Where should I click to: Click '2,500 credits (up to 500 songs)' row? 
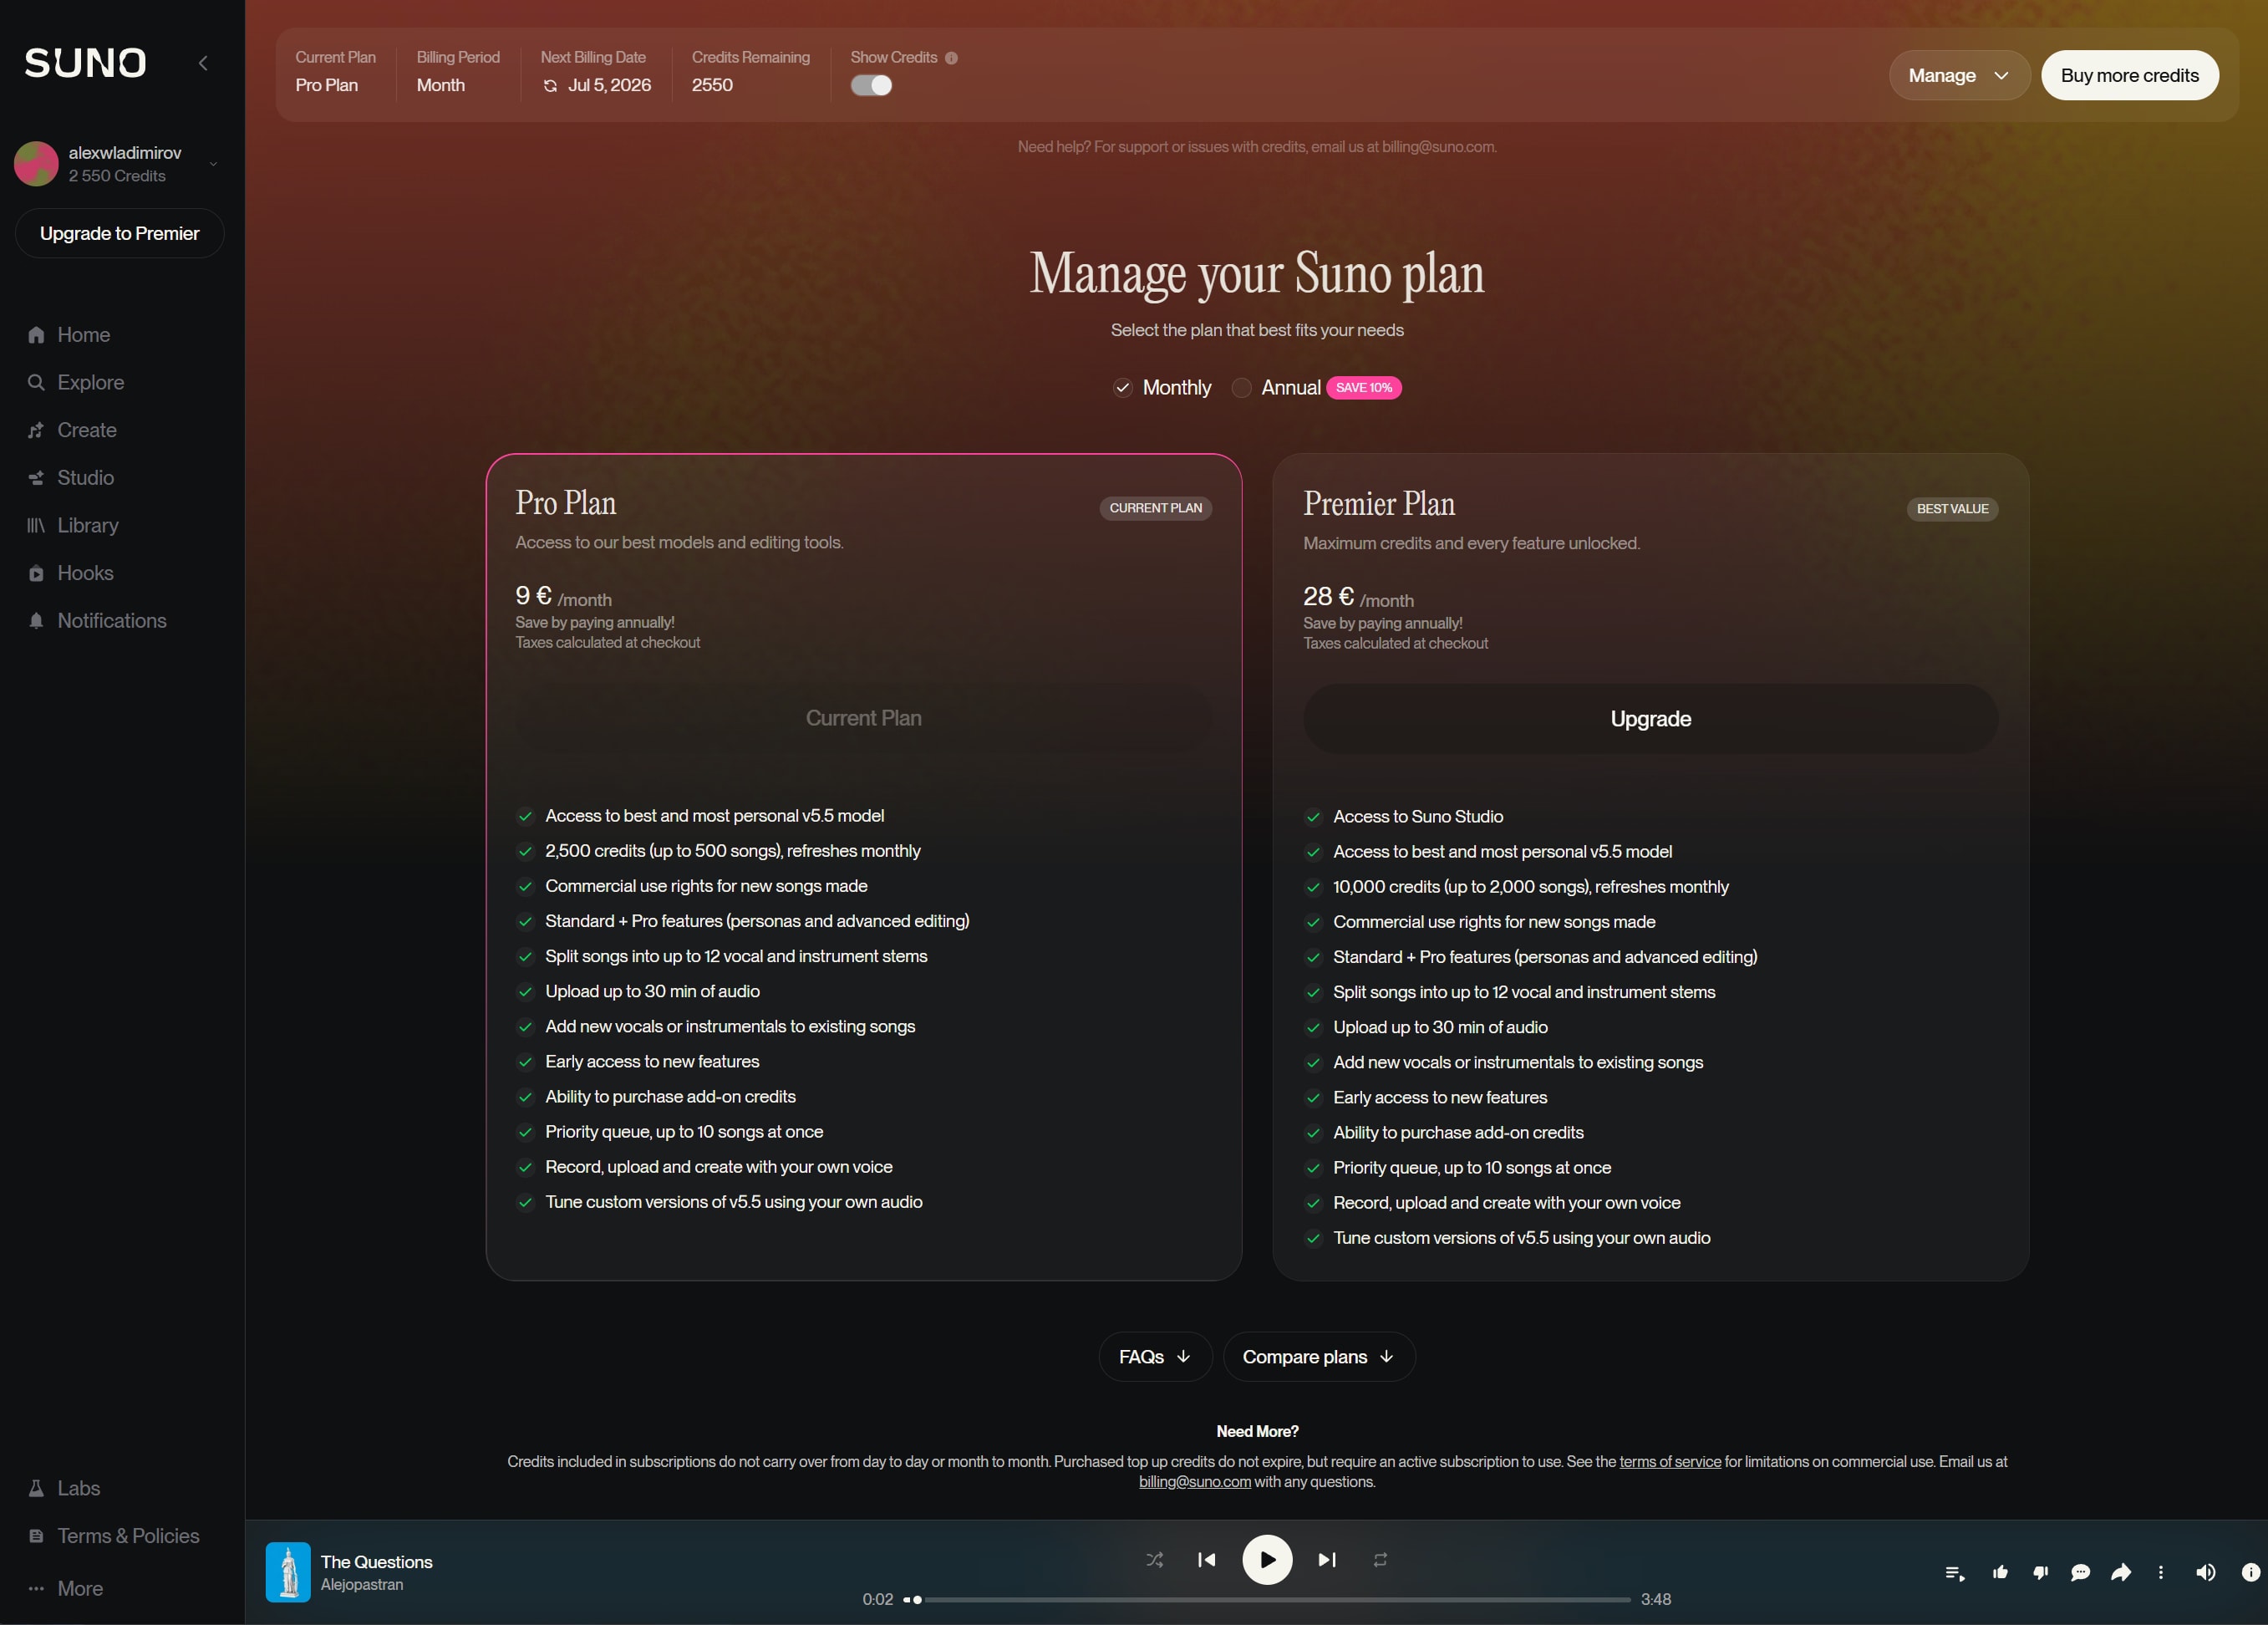(x=719, y=851)
